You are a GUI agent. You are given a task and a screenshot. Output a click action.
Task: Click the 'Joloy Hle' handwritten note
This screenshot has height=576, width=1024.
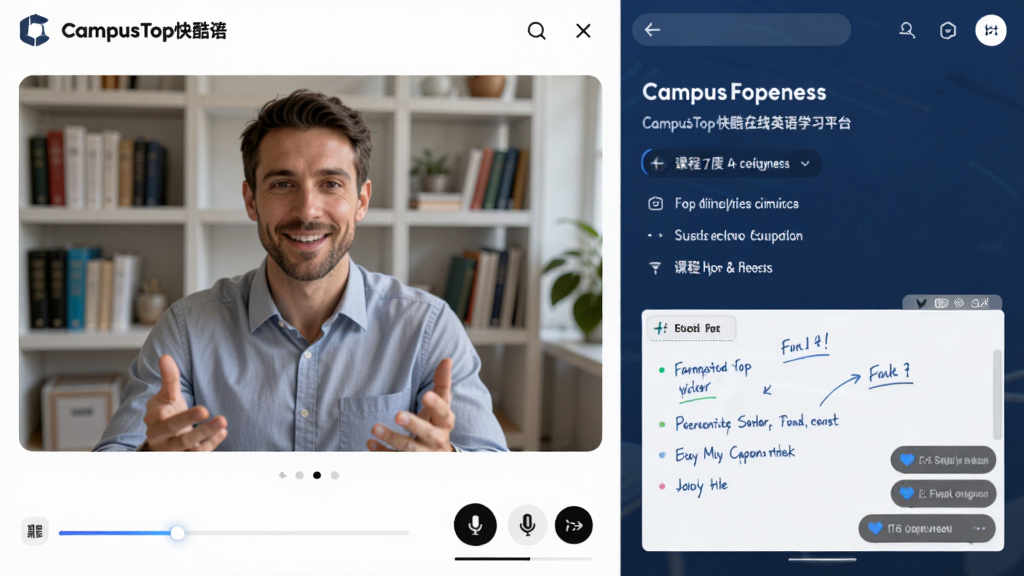[701, 485]
